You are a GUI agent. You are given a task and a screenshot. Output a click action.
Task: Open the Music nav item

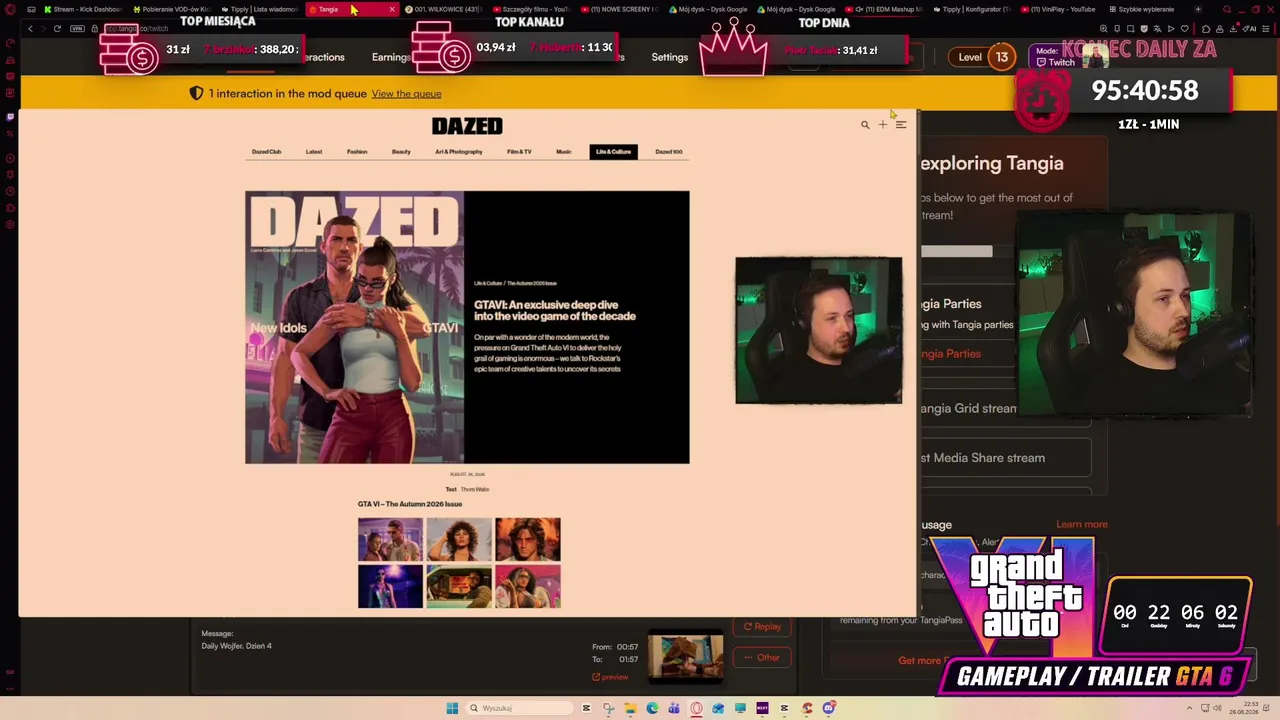tap(564, 152)
